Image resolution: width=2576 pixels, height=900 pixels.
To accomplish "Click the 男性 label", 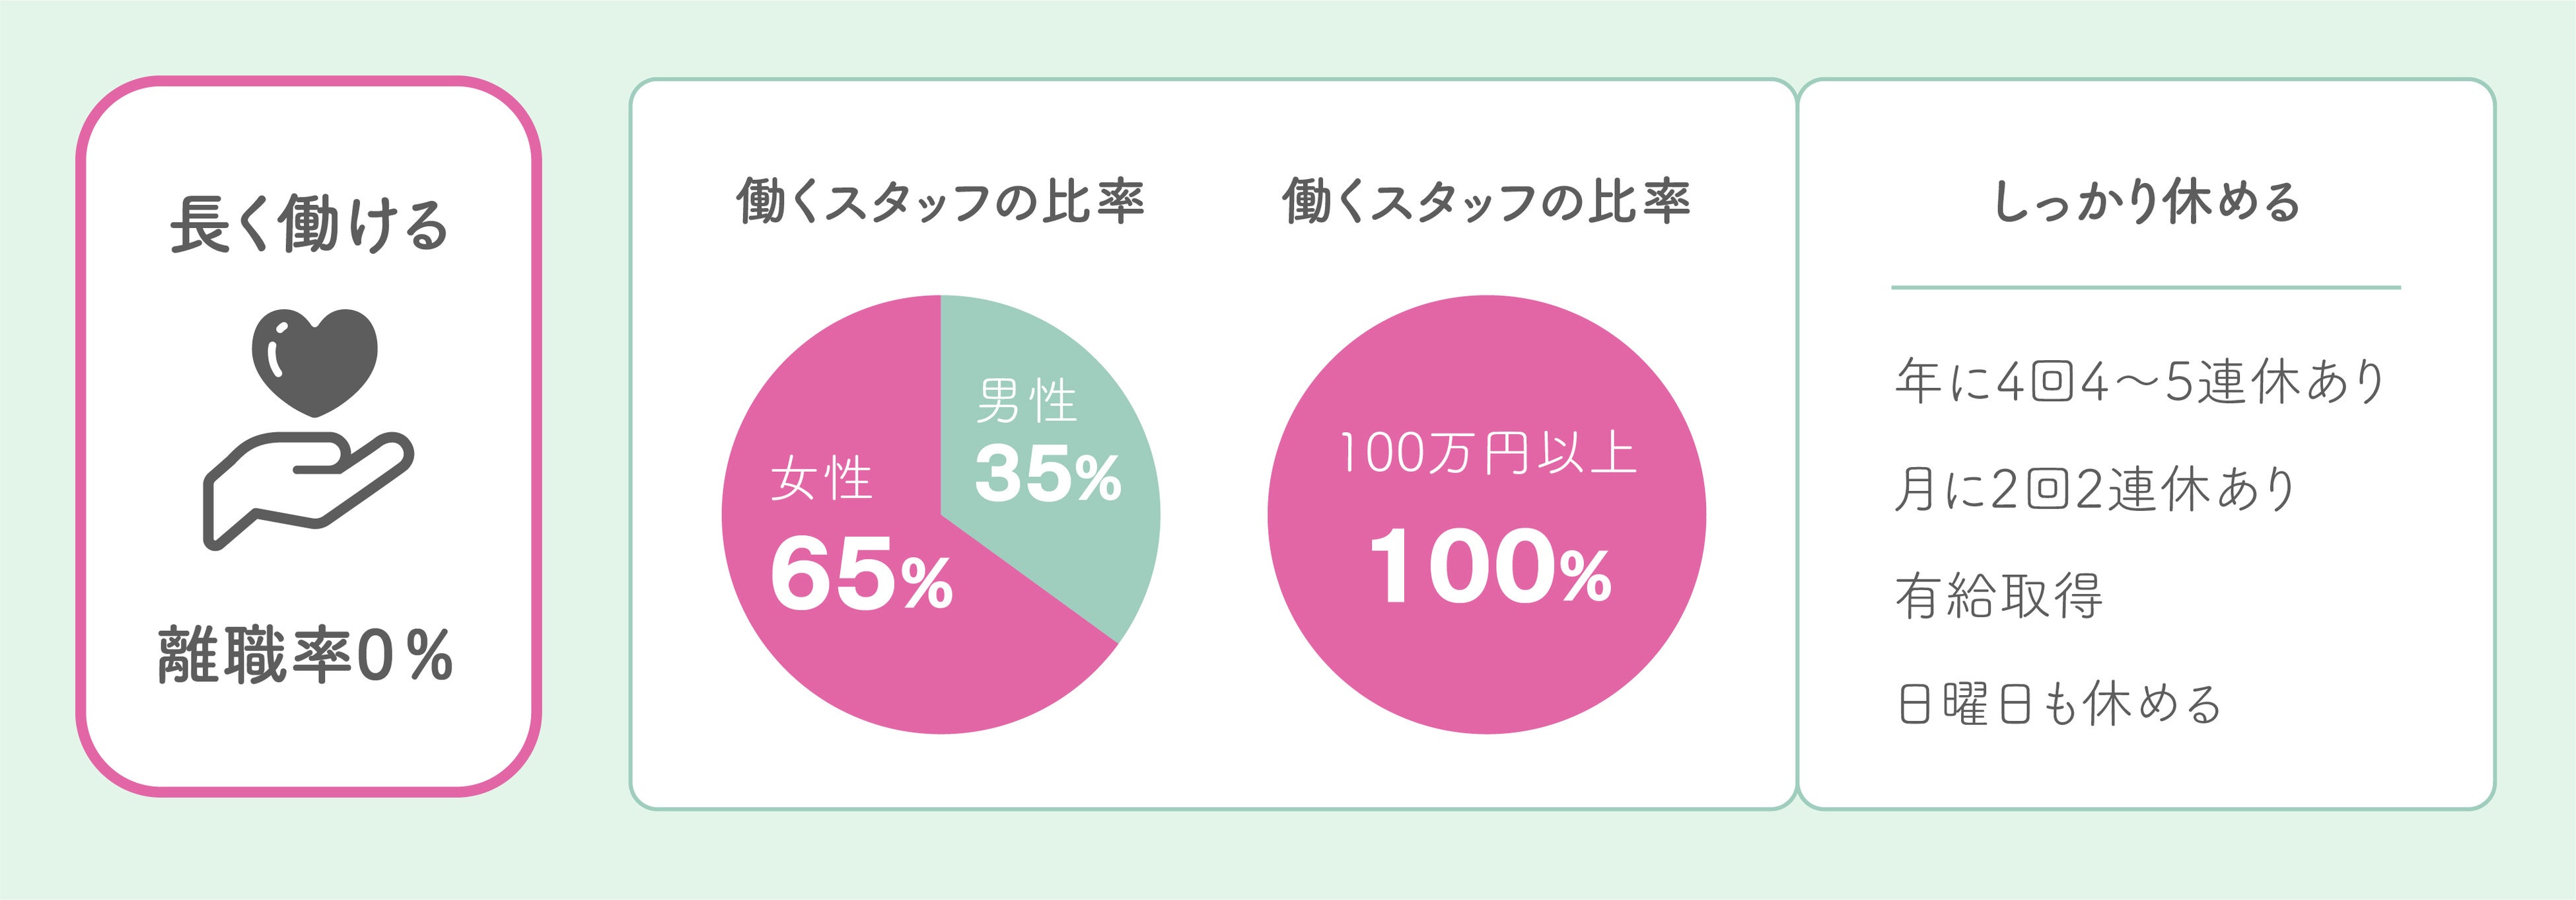I will (1027, 401).
